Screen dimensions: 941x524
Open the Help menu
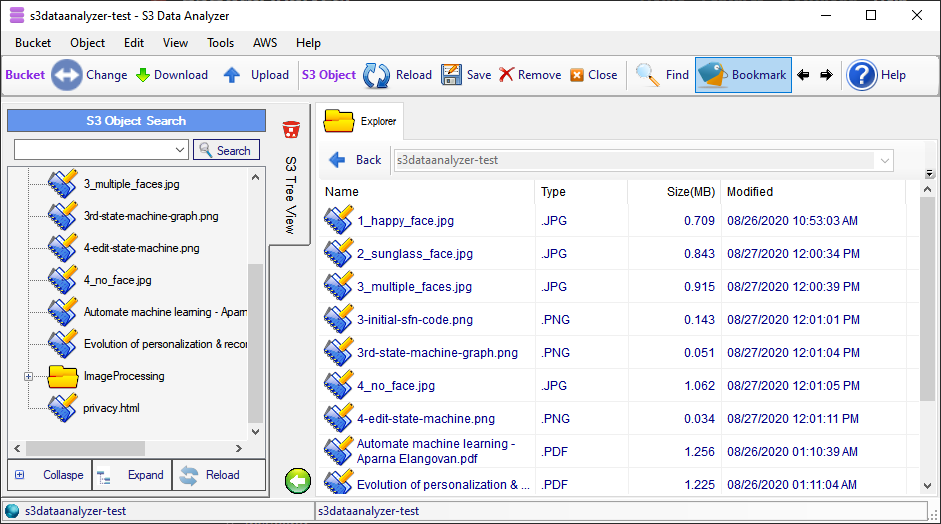308,43
